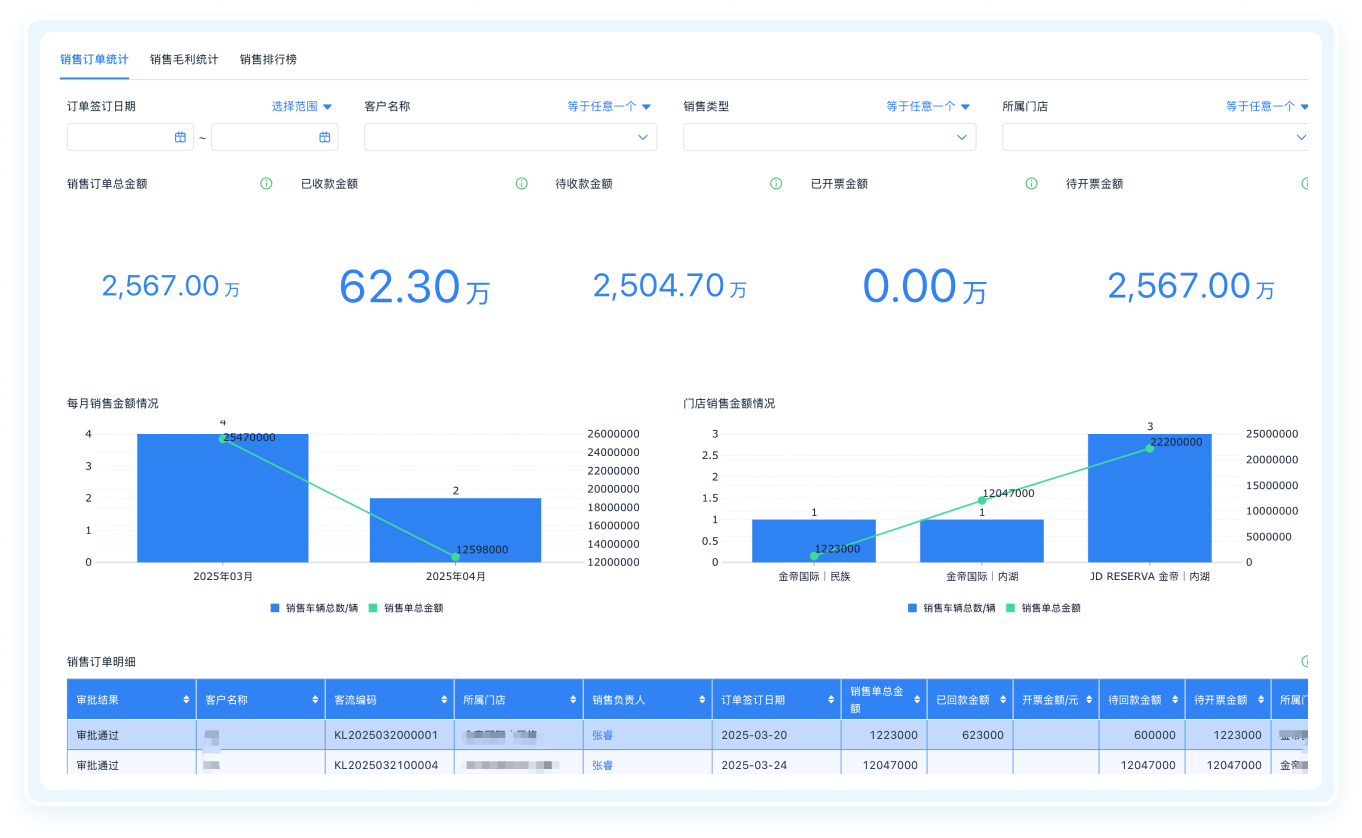Viewport: 1362px width, 838px height.
Task: Open 张睿 link in KL2025032100004 row
Action: (602, 765)
